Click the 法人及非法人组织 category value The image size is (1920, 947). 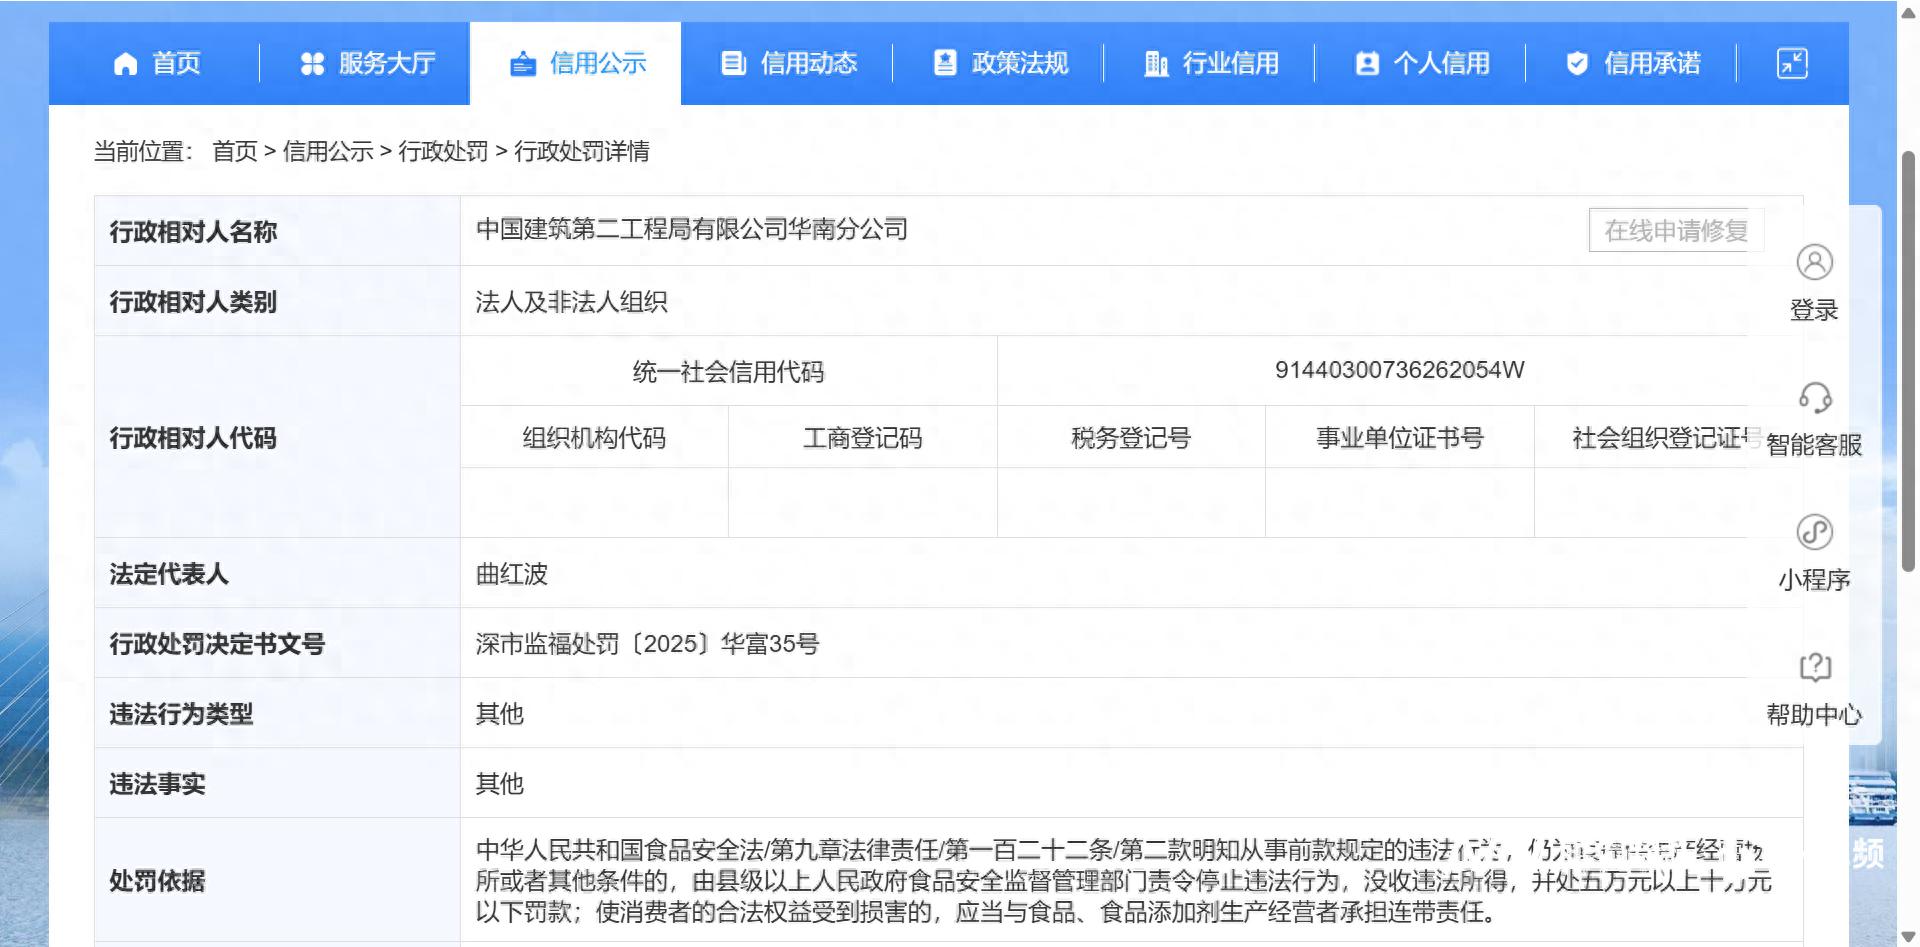point(572,302)
